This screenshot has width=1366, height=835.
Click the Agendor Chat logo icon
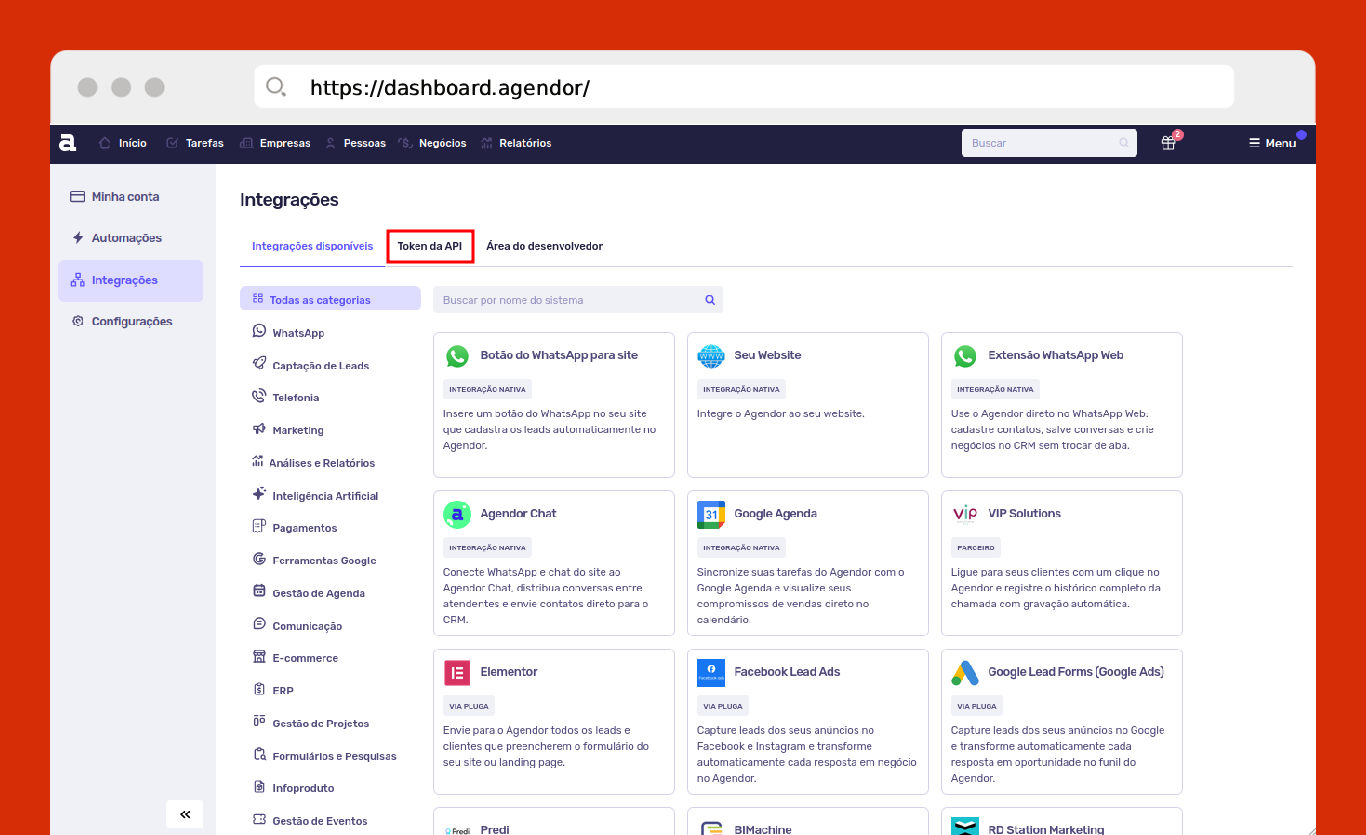click(x=457, y=514)
